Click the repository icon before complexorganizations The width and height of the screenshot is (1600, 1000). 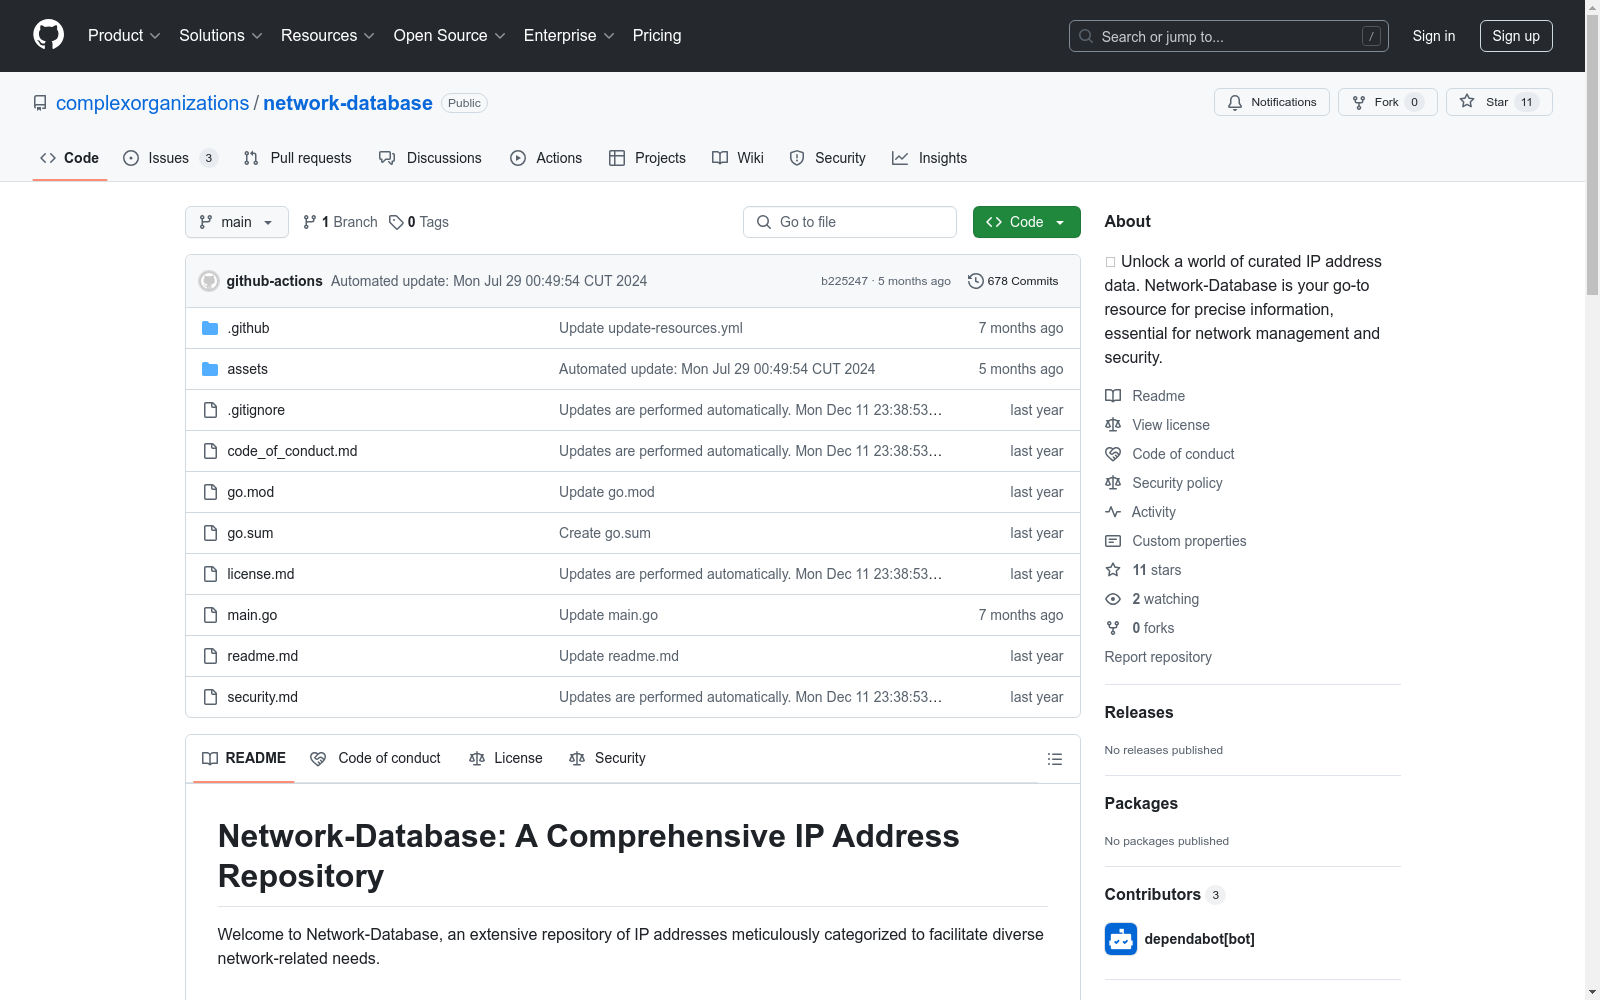[40, 103]
